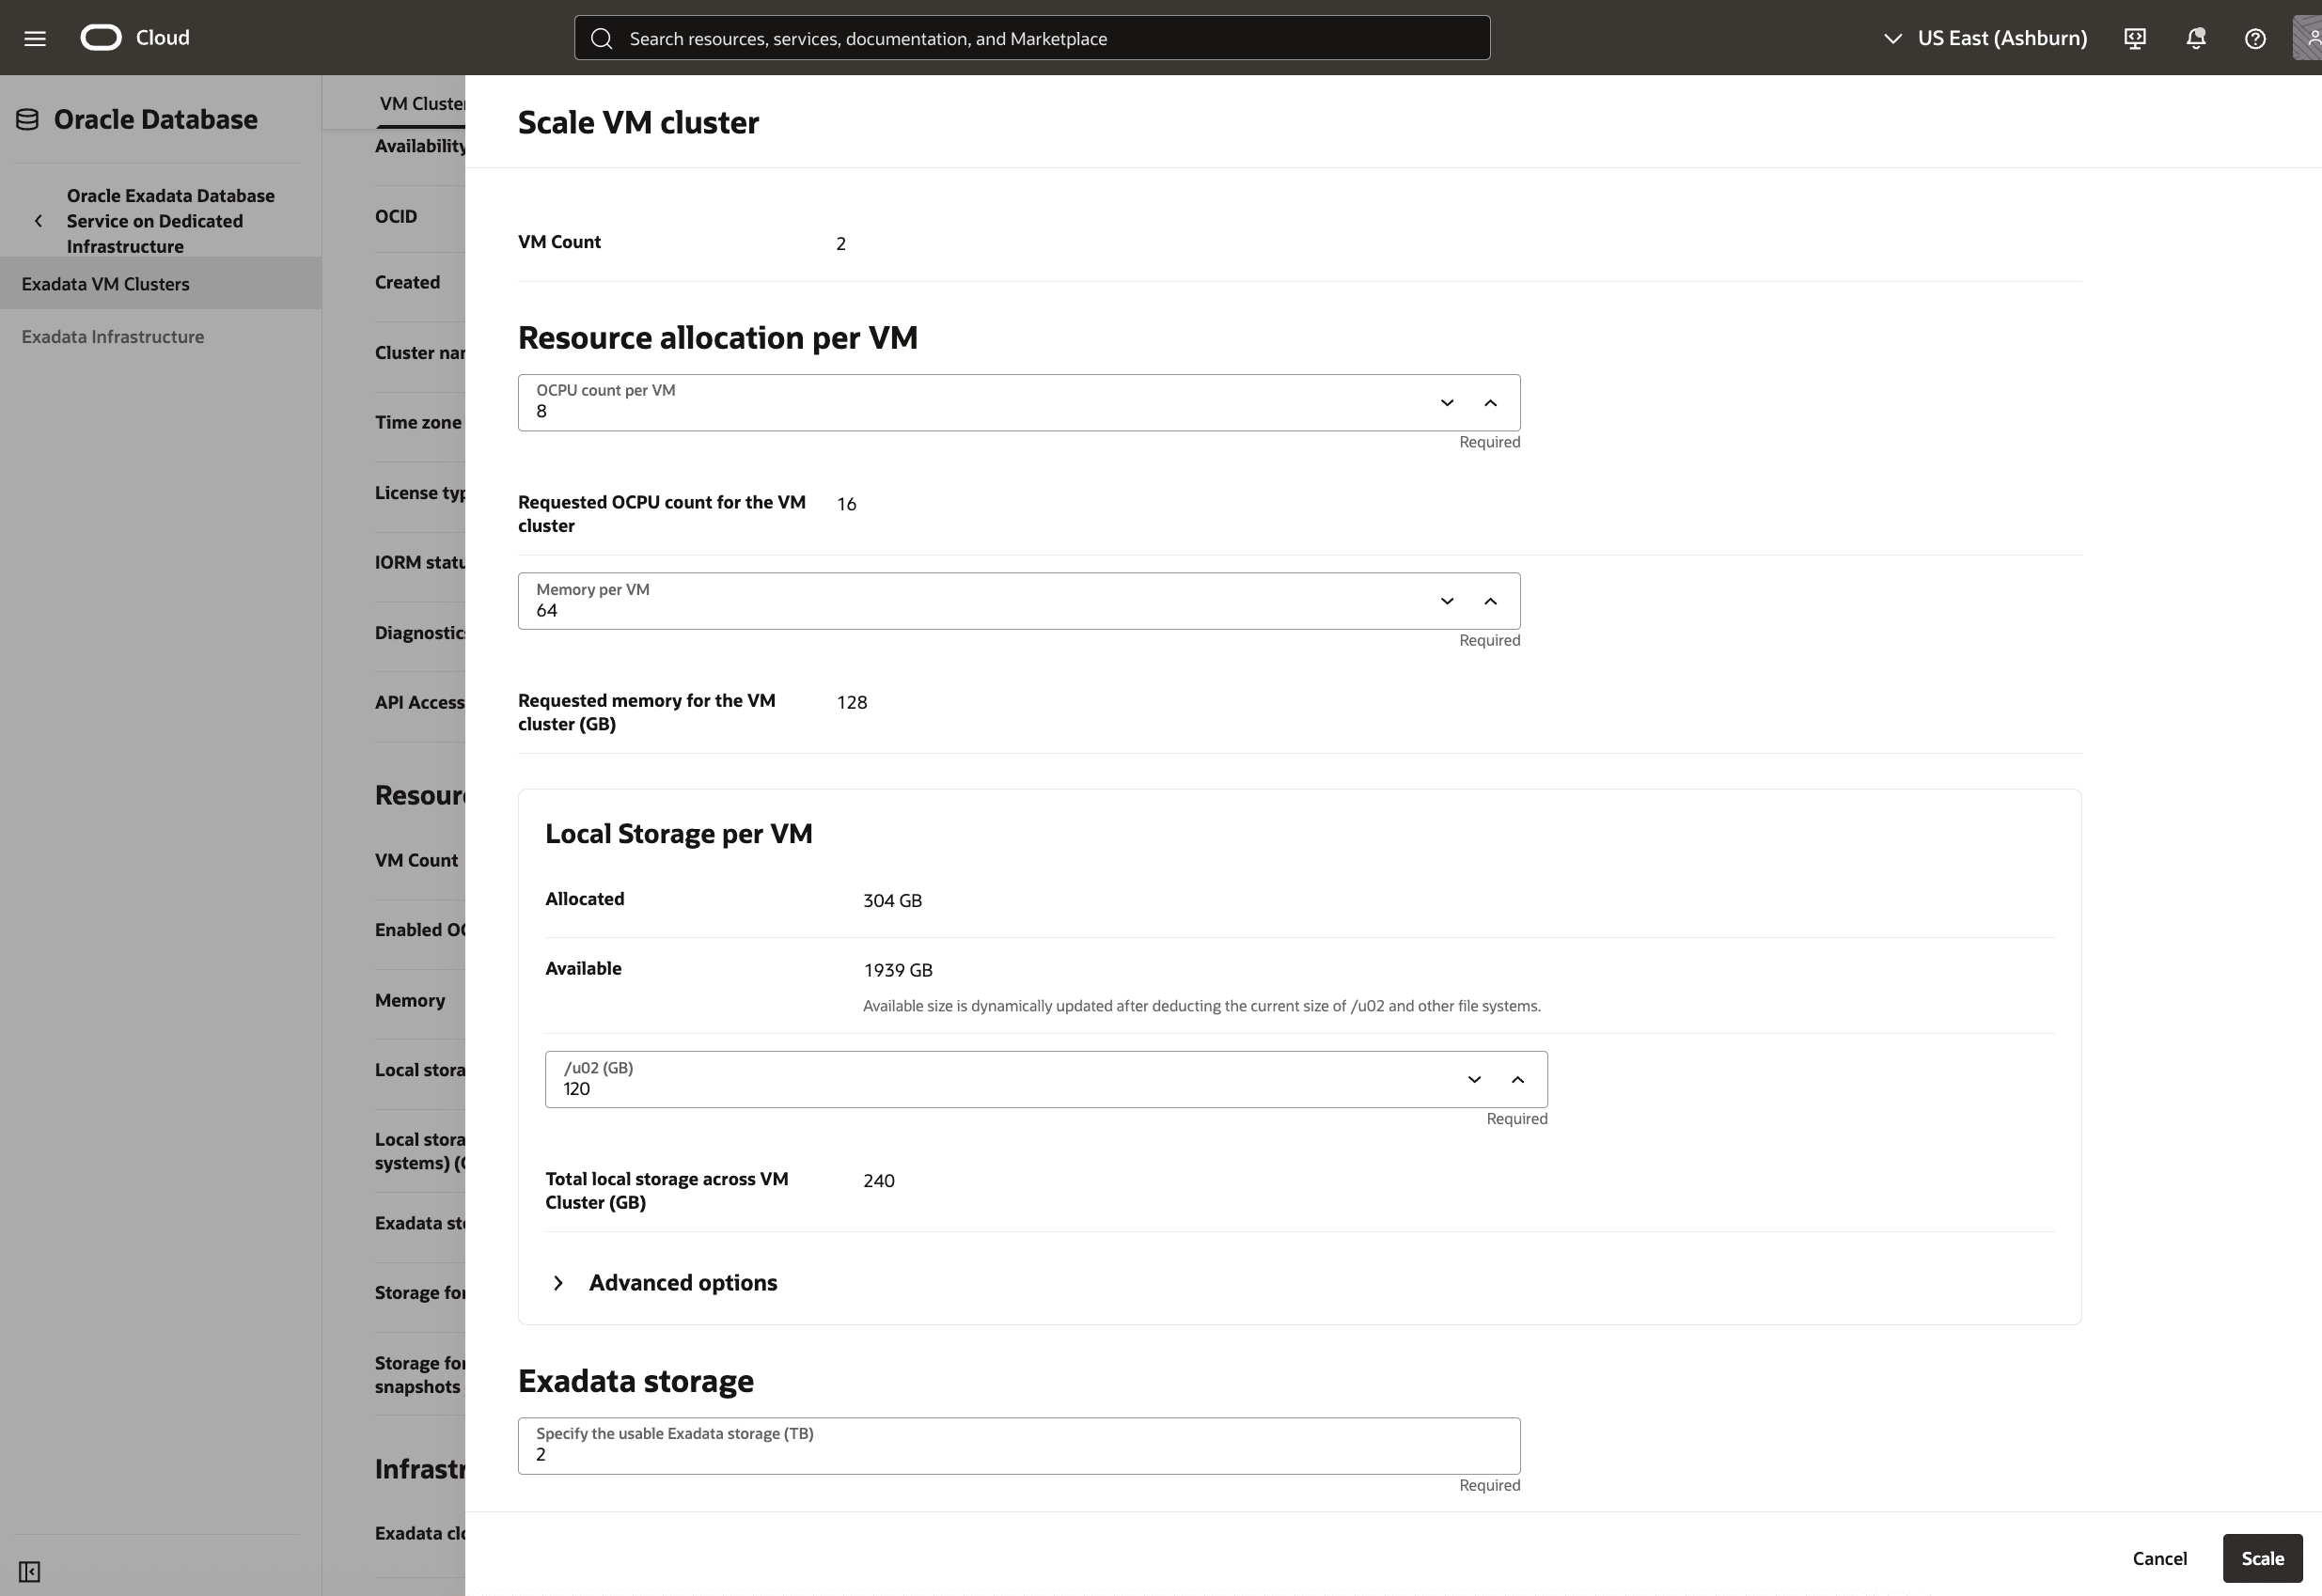2322x1596 pixels.
Task: Open the help question mark icon
Action: tap(2255, 38)
